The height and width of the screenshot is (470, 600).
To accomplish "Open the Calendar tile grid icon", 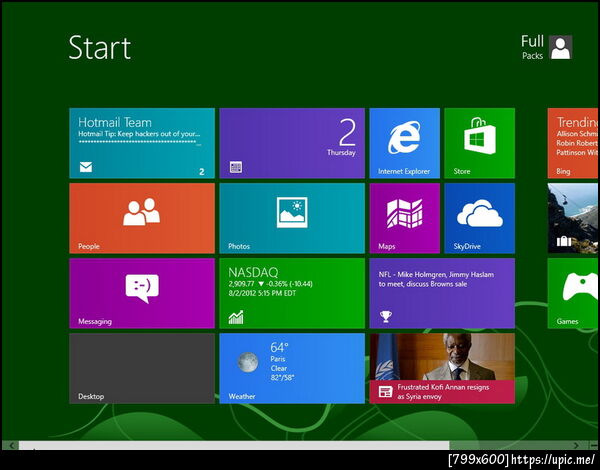I will pyautogui.click(x=236, y=167).
